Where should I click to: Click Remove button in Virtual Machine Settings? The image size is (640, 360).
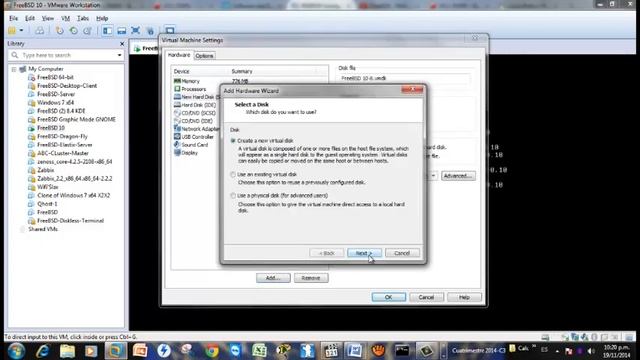pyautogui.click(x=311, y=278)
